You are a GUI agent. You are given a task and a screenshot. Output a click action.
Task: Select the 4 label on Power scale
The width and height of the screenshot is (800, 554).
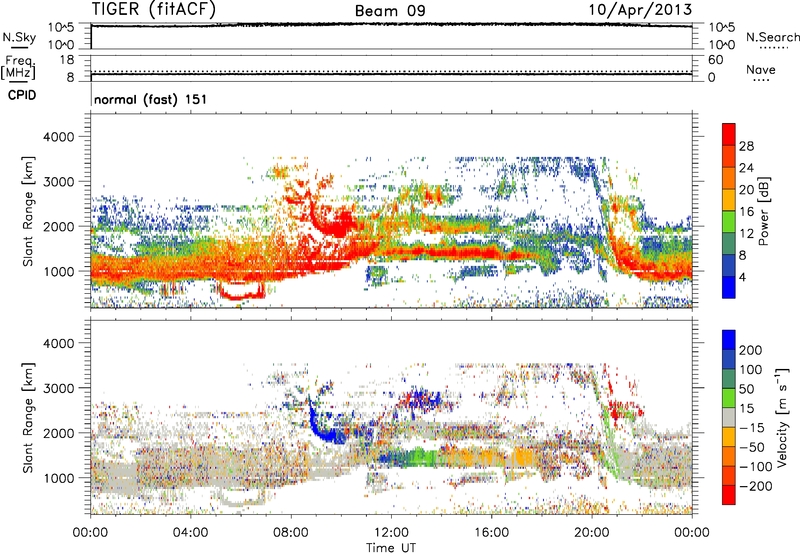[x=742, y=277]
